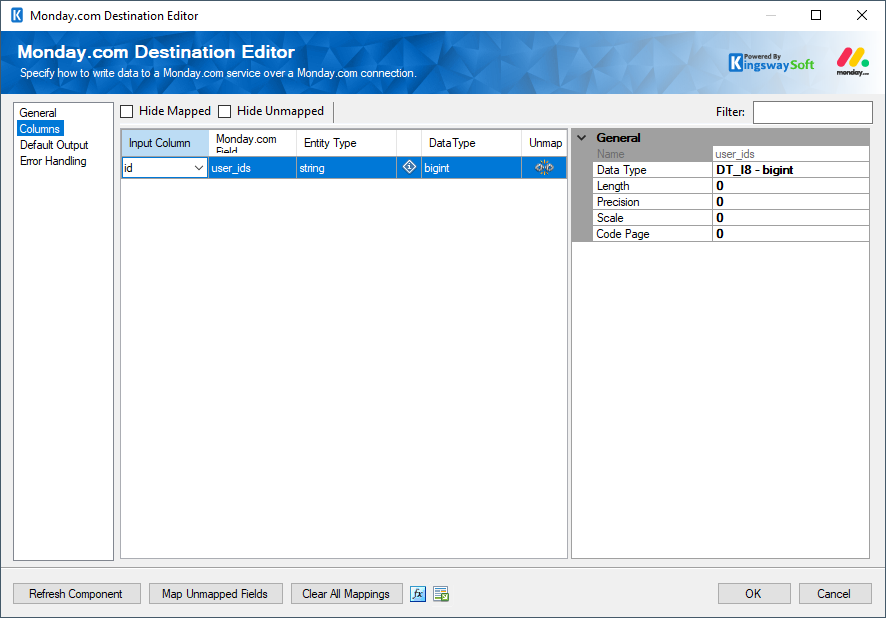
Task: Confirm with the OK button
Action: pos(754,594)
